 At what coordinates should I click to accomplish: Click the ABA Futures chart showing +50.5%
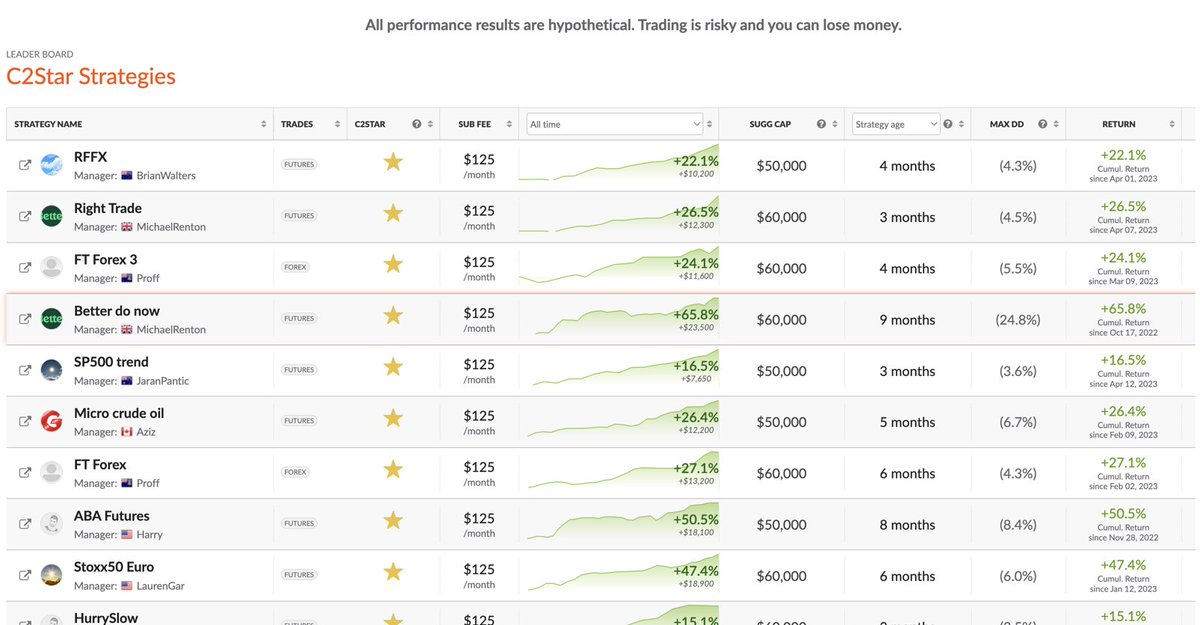619,523
